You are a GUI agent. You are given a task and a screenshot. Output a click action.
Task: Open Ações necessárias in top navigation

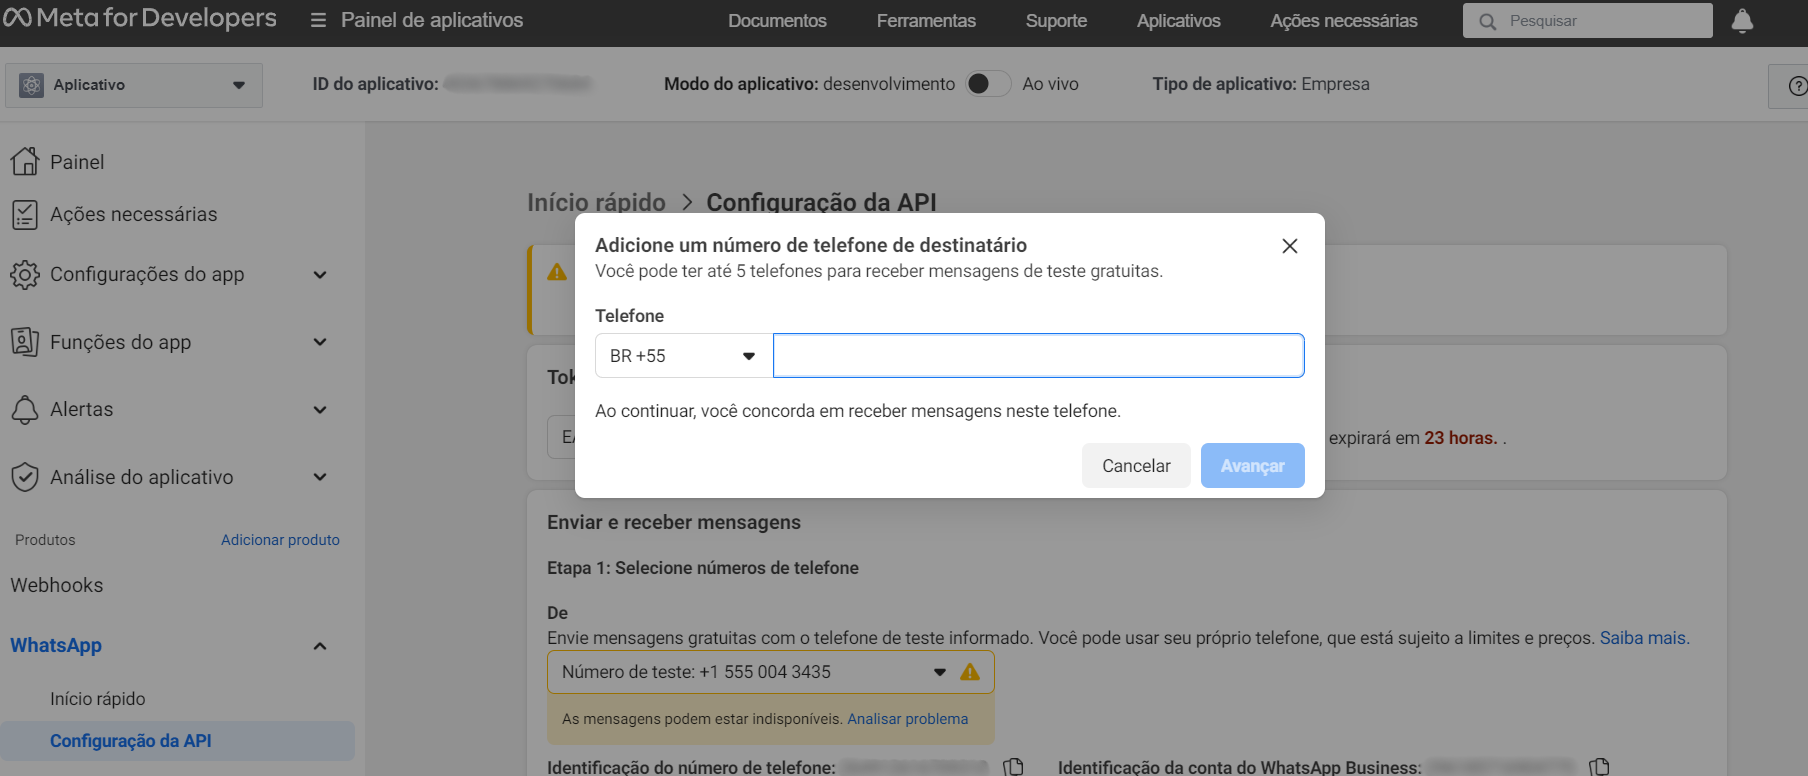click(1344, 21)
